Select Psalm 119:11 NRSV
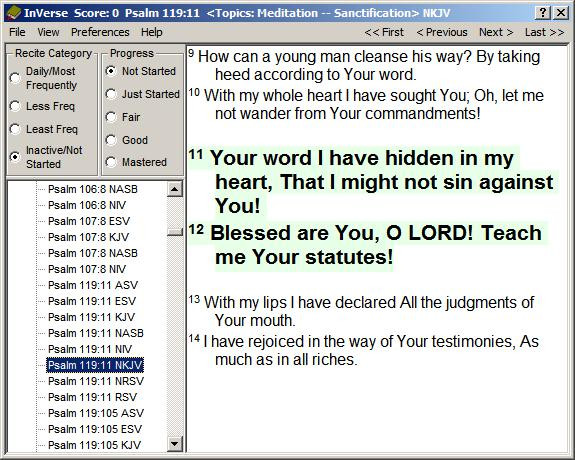The width and height of the screenshot is (575, 460). [96, 381]
